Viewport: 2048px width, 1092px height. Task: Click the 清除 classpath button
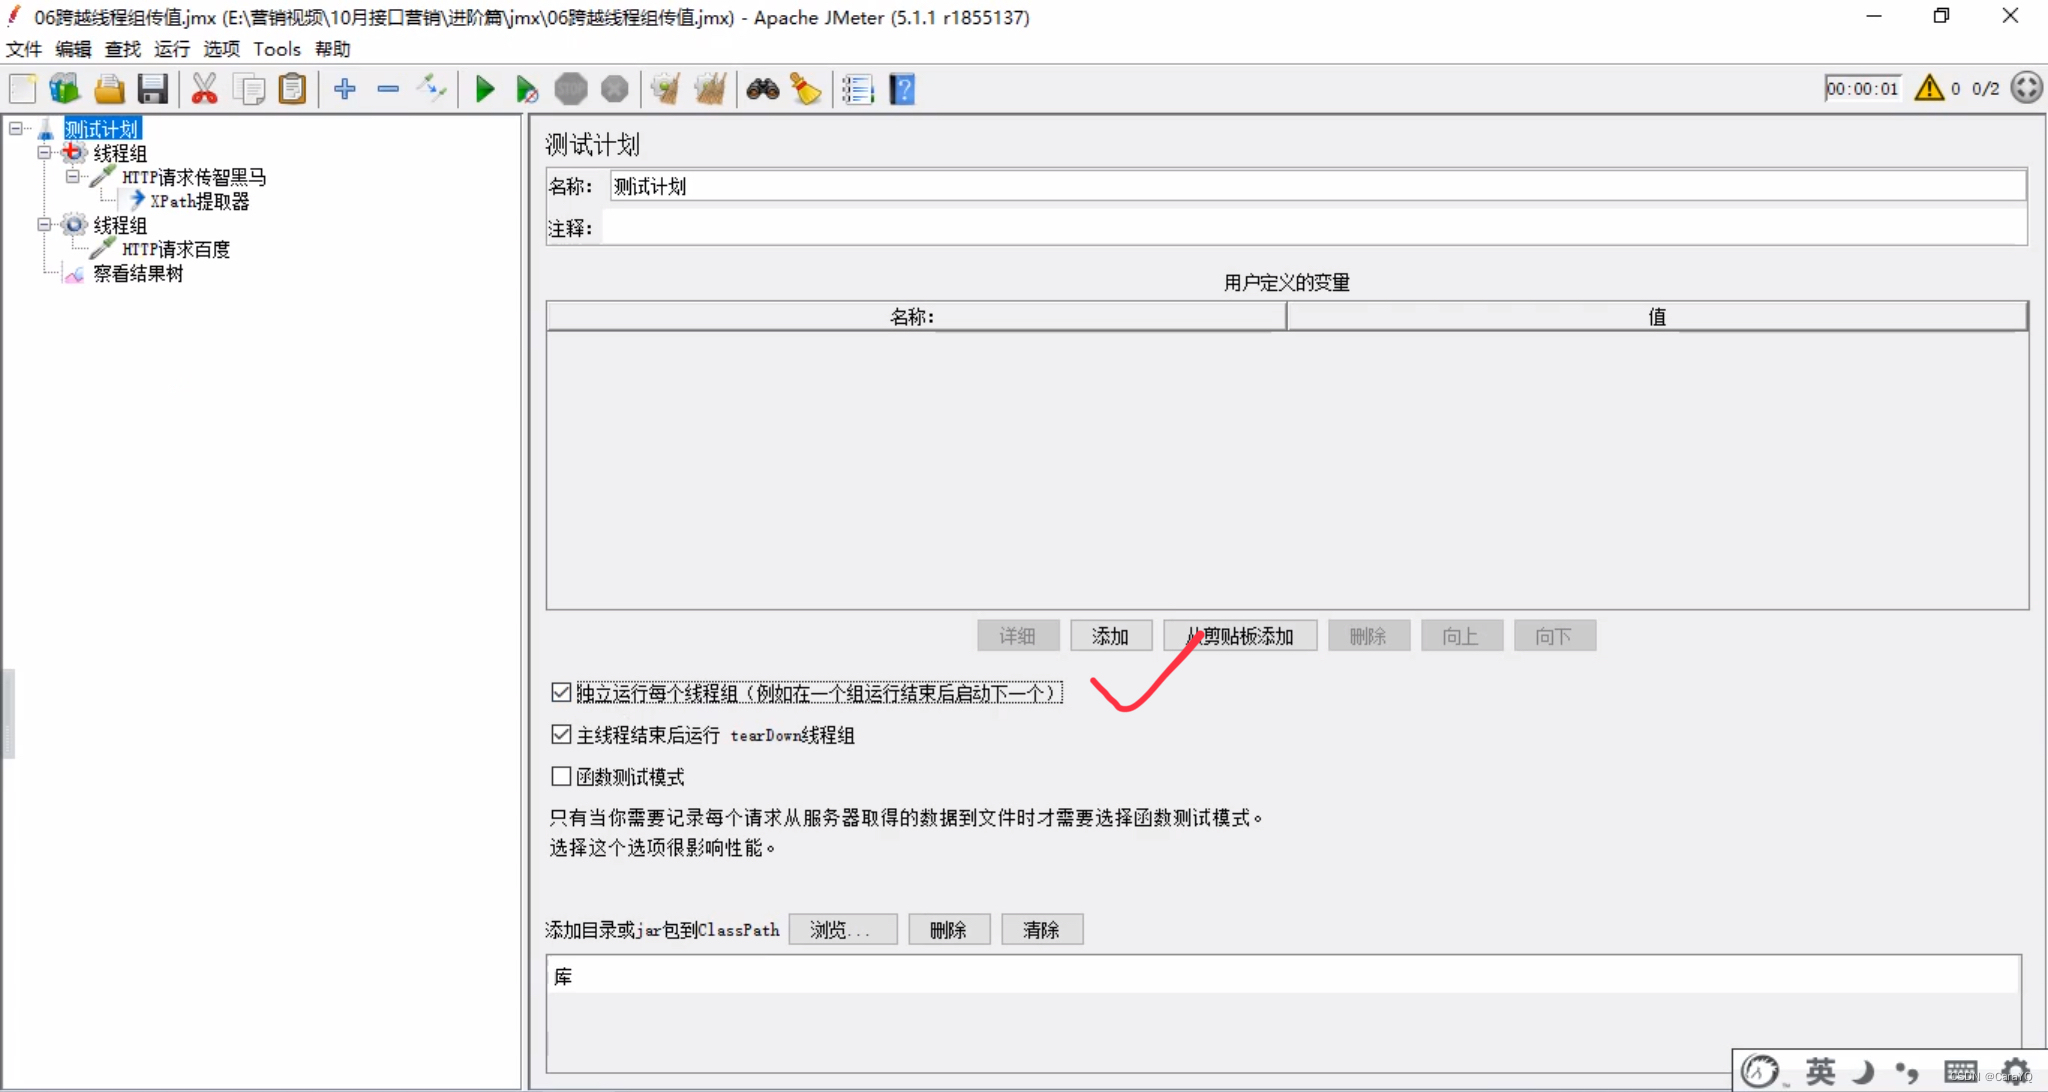click(x=1042, y=930)
